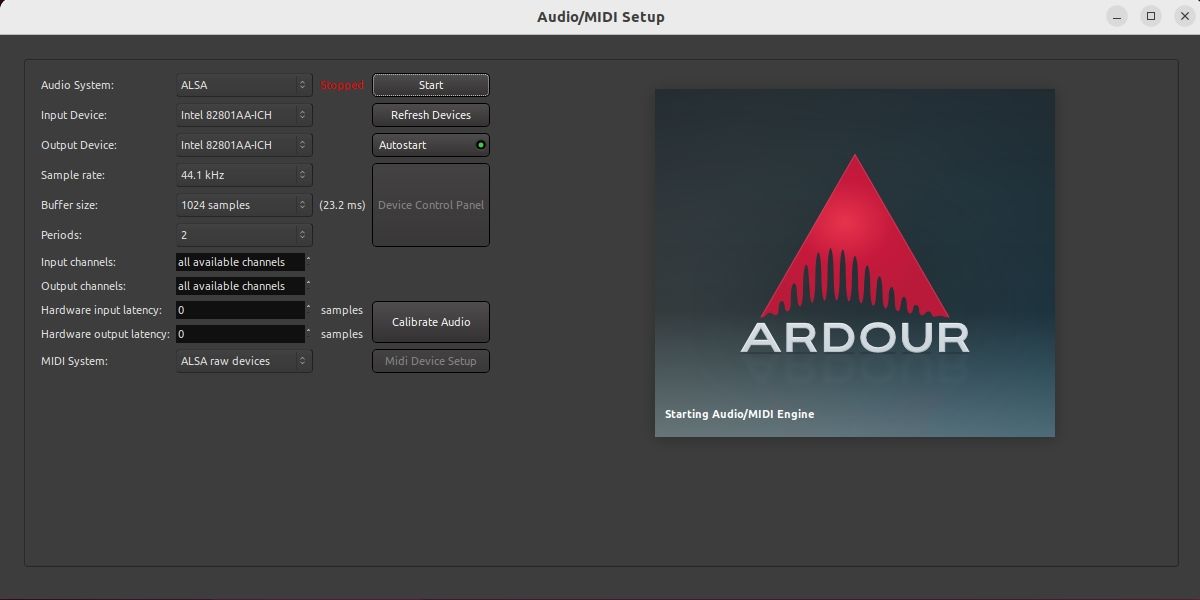Click the Ardour splash logo

coord(854,263)
